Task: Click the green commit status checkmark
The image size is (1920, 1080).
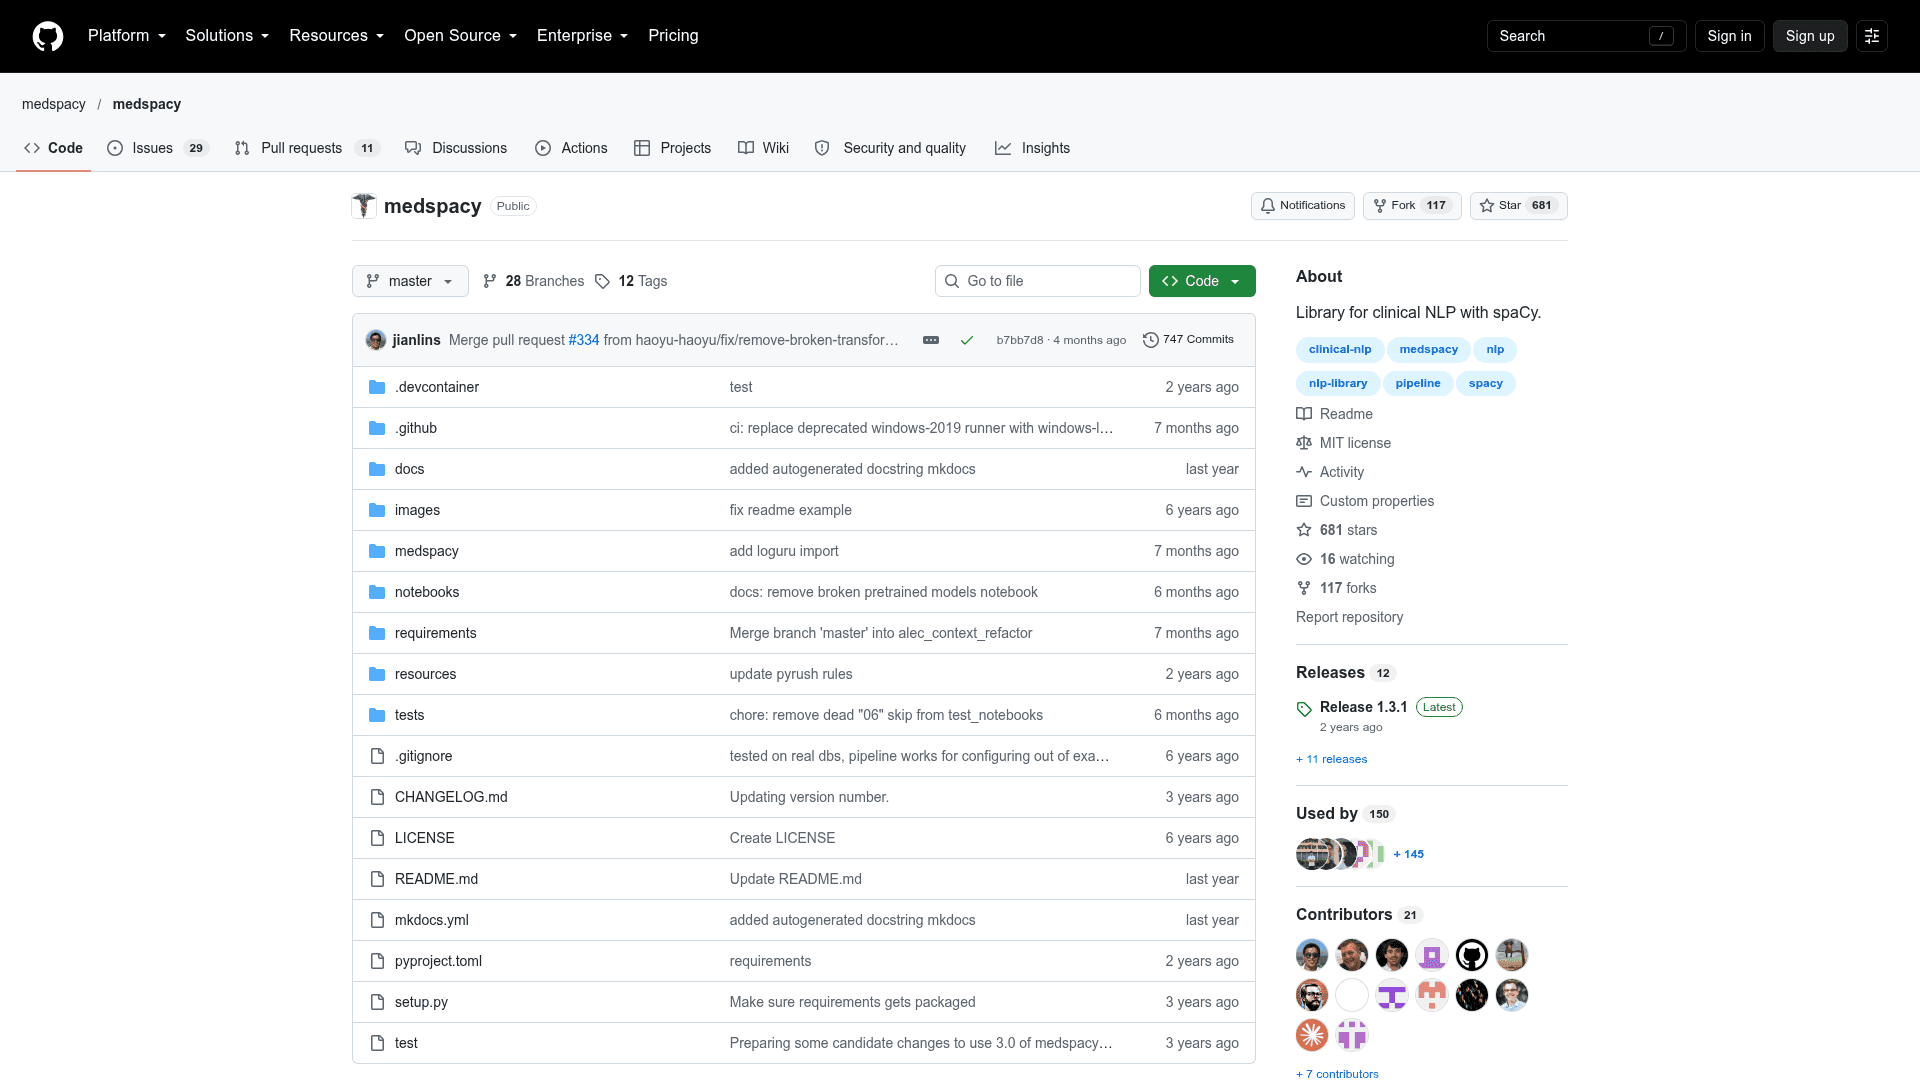Action: (967, 340)
